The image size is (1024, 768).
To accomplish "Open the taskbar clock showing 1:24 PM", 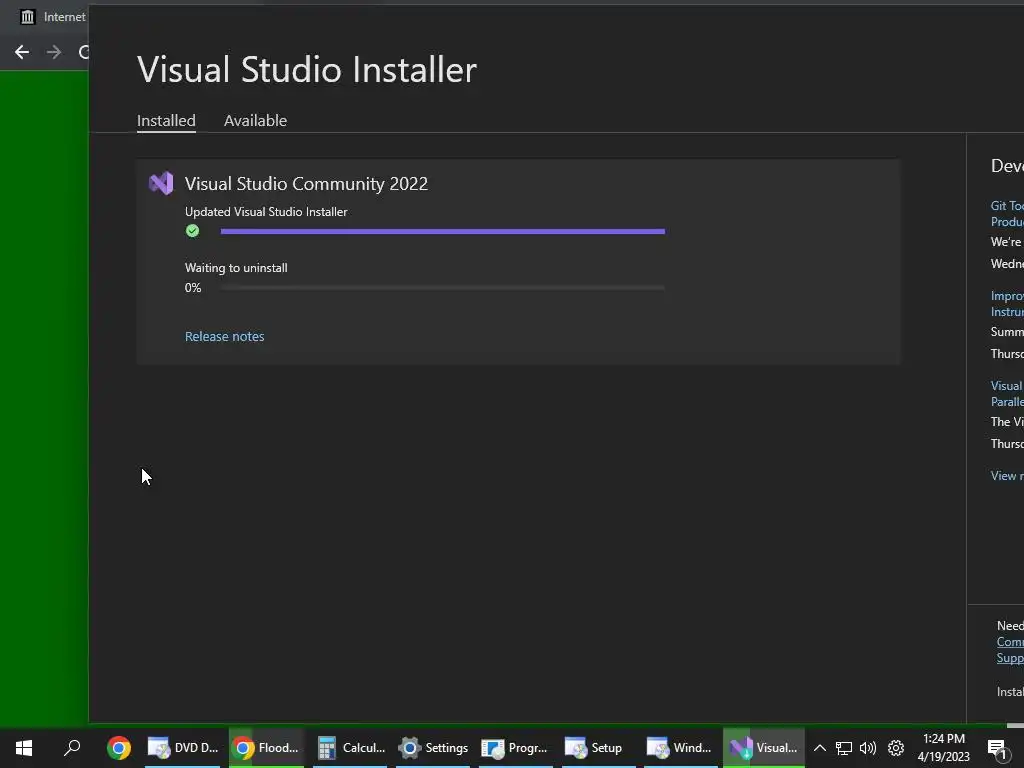I will [x=944, y=748].
